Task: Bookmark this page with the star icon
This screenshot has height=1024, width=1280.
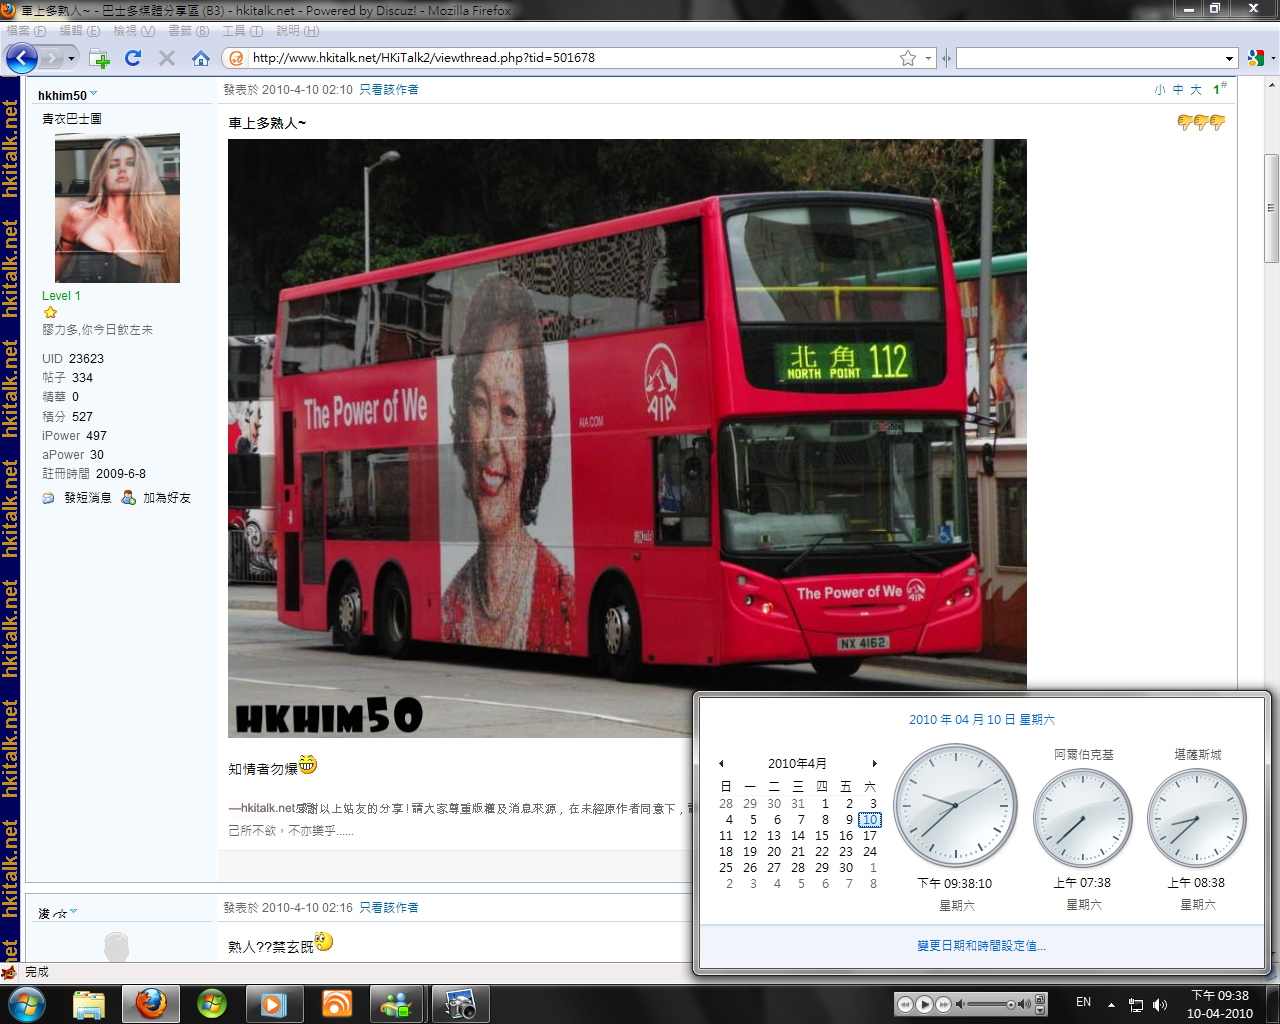Action: (x=908, y=58)
